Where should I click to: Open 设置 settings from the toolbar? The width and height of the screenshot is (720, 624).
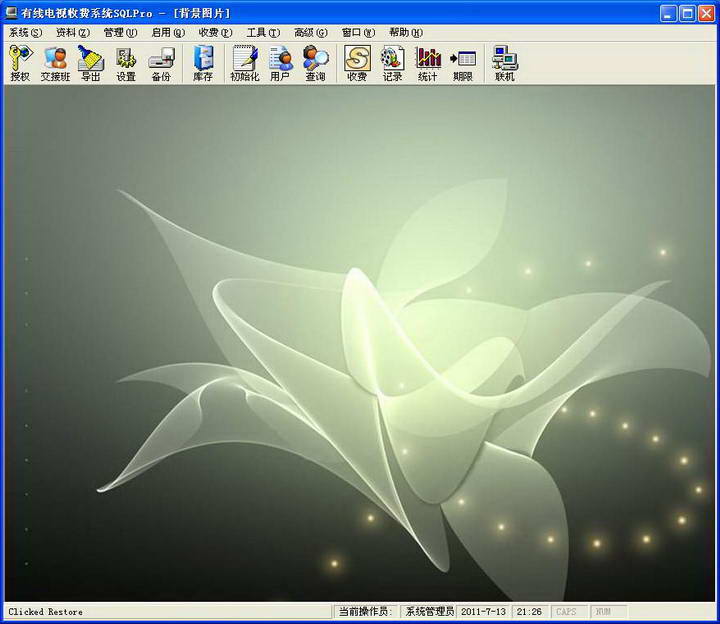point(126,63)
